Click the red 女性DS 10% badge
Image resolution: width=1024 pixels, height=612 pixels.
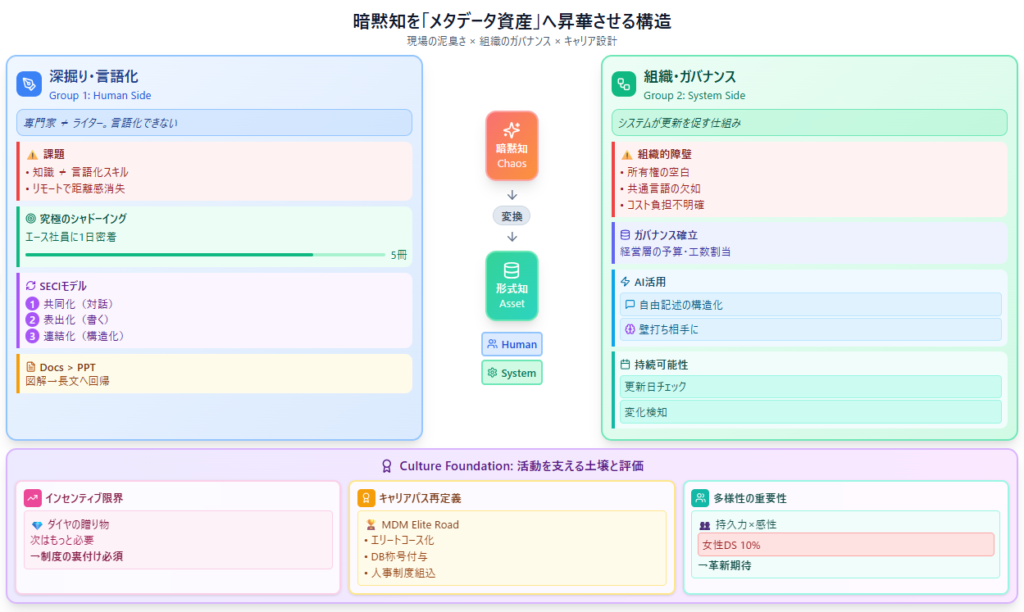(845, 544)
